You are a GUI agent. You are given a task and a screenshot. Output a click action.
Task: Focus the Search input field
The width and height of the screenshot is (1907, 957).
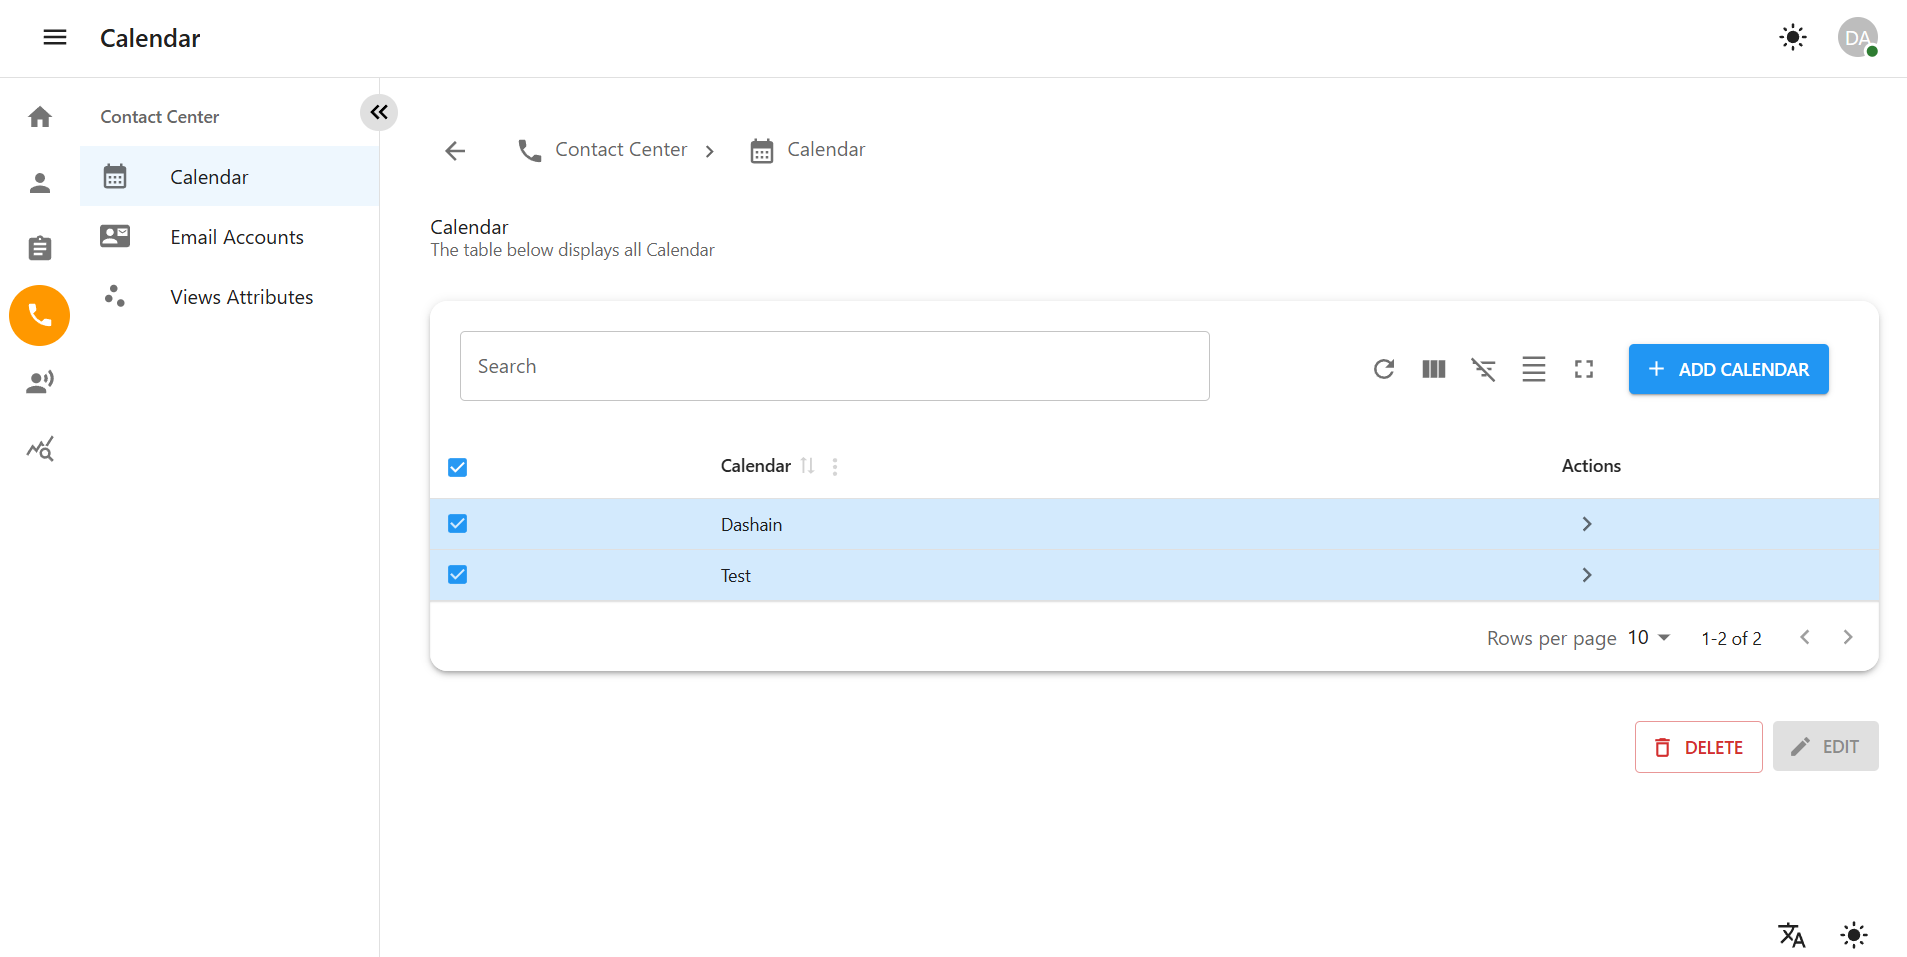point(834,366)
